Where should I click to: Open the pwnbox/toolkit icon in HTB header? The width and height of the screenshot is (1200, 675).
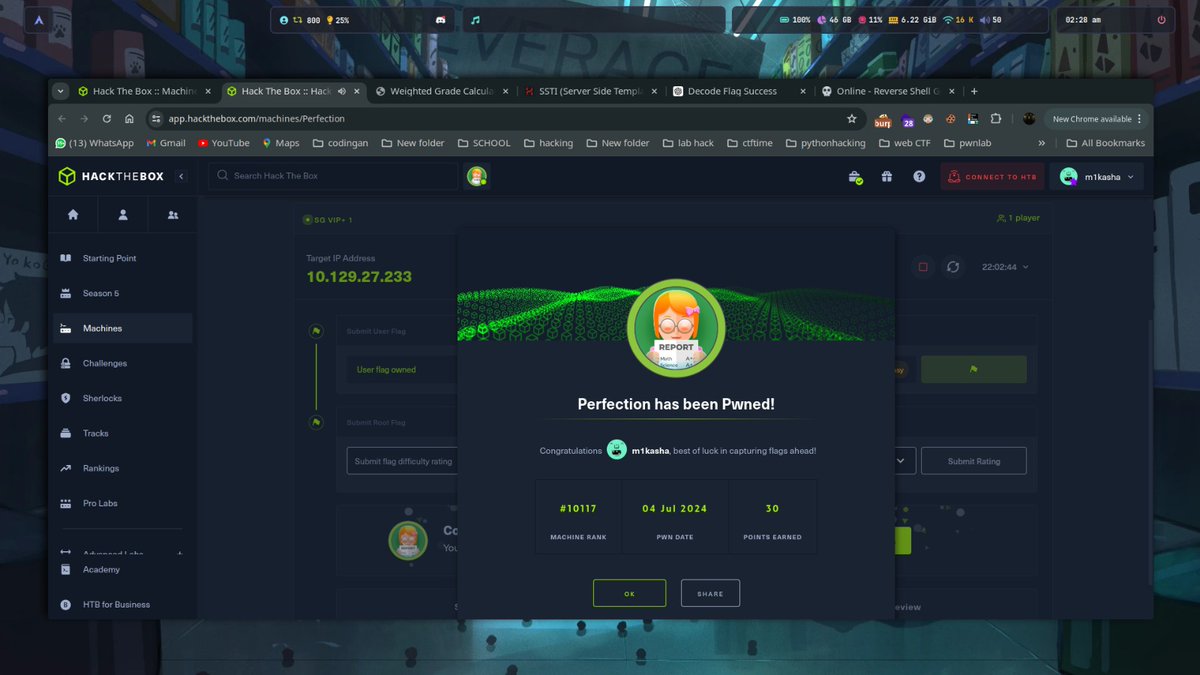tap(855, 177)
